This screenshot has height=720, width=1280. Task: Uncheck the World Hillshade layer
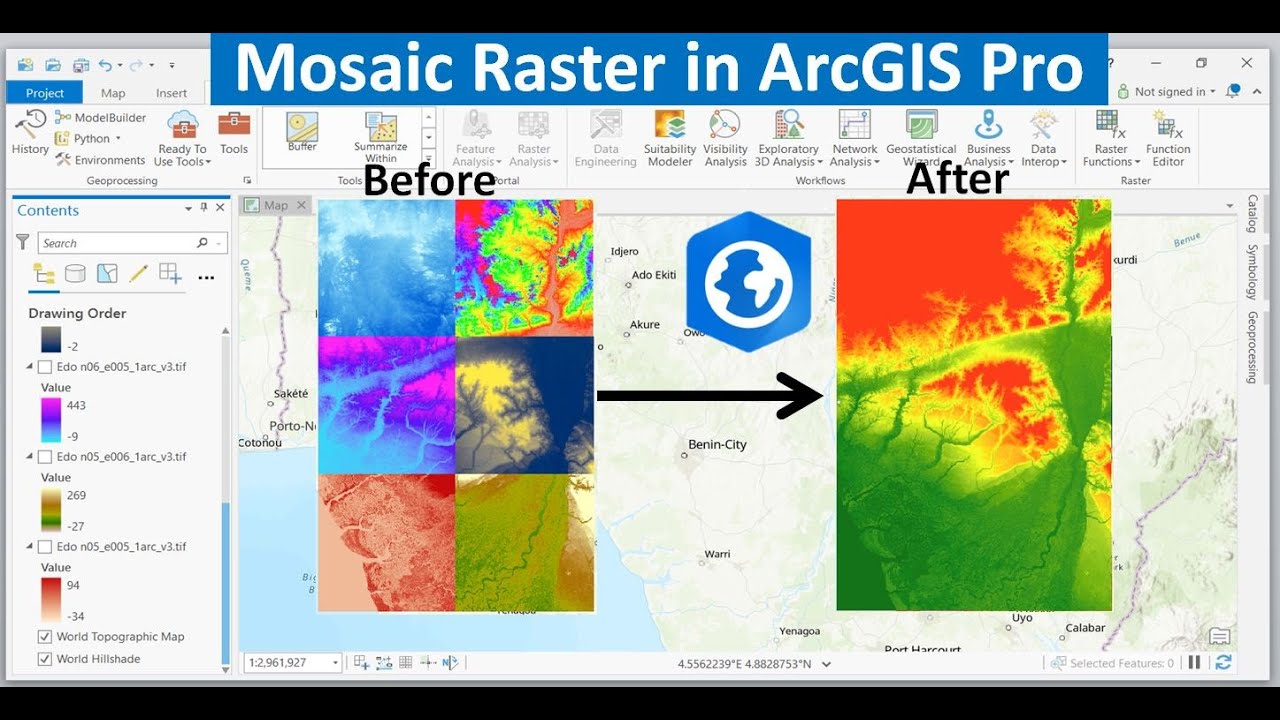tap(44, 659)
